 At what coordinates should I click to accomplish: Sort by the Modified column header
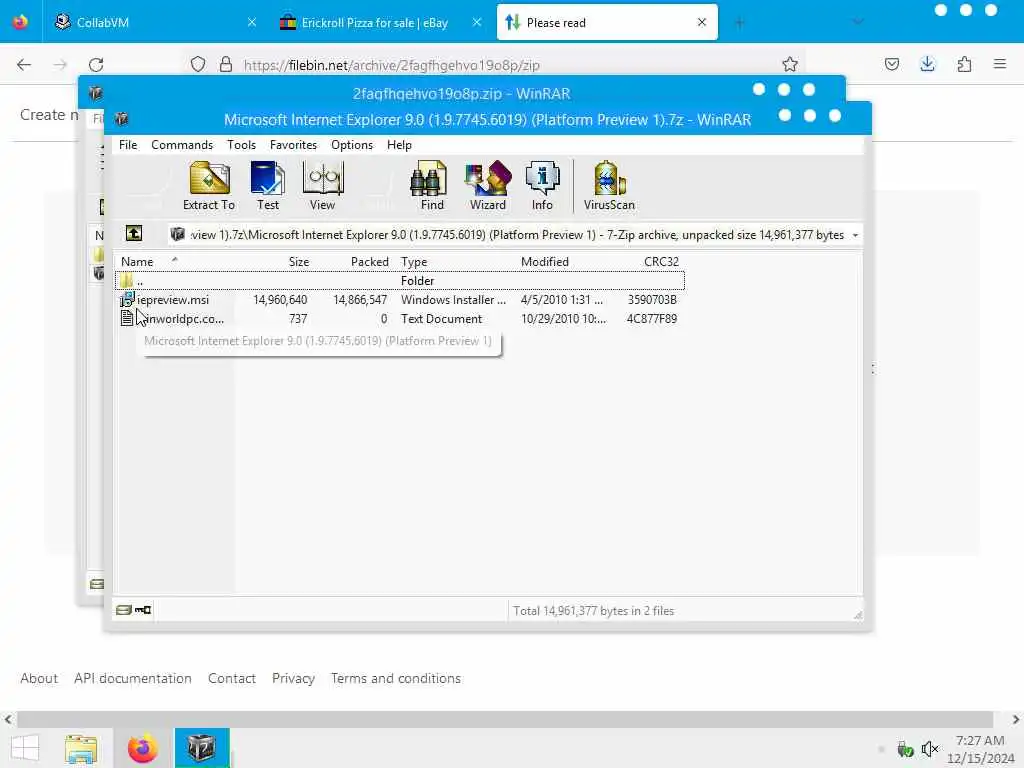tap(545, 261)
